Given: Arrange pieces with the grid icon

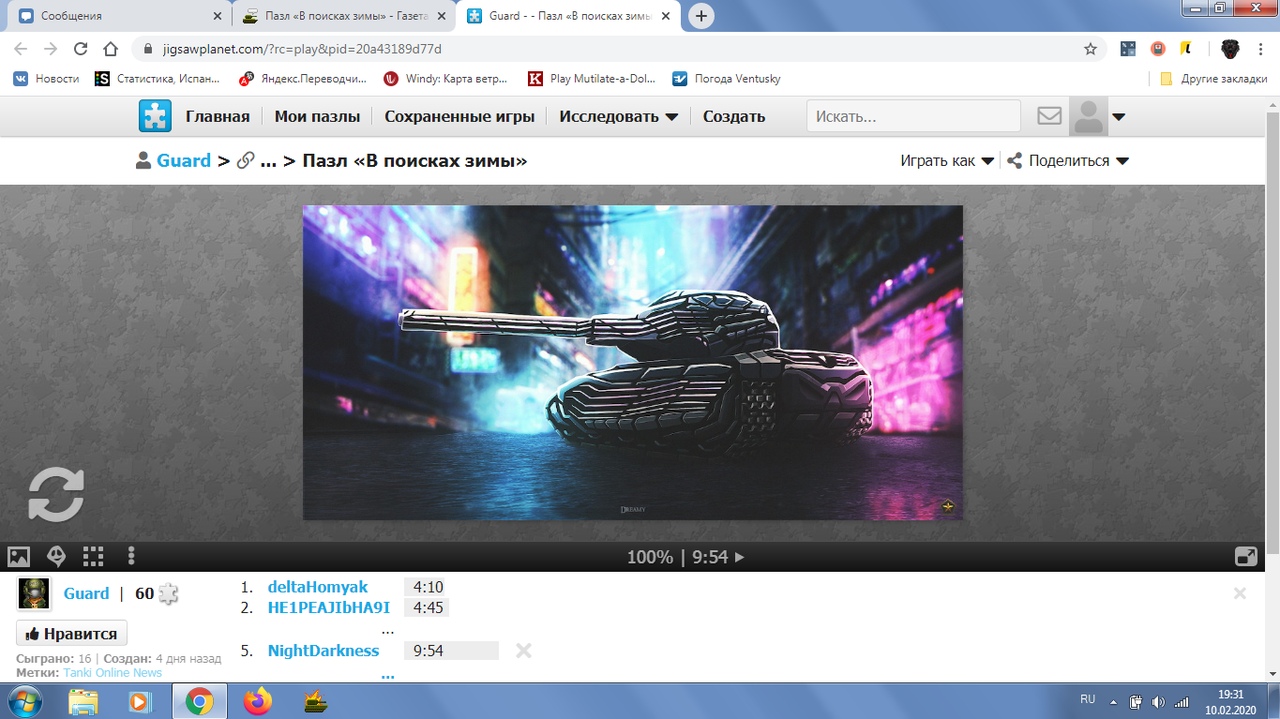Looking at the screenshot, I should tap(93, 556).
